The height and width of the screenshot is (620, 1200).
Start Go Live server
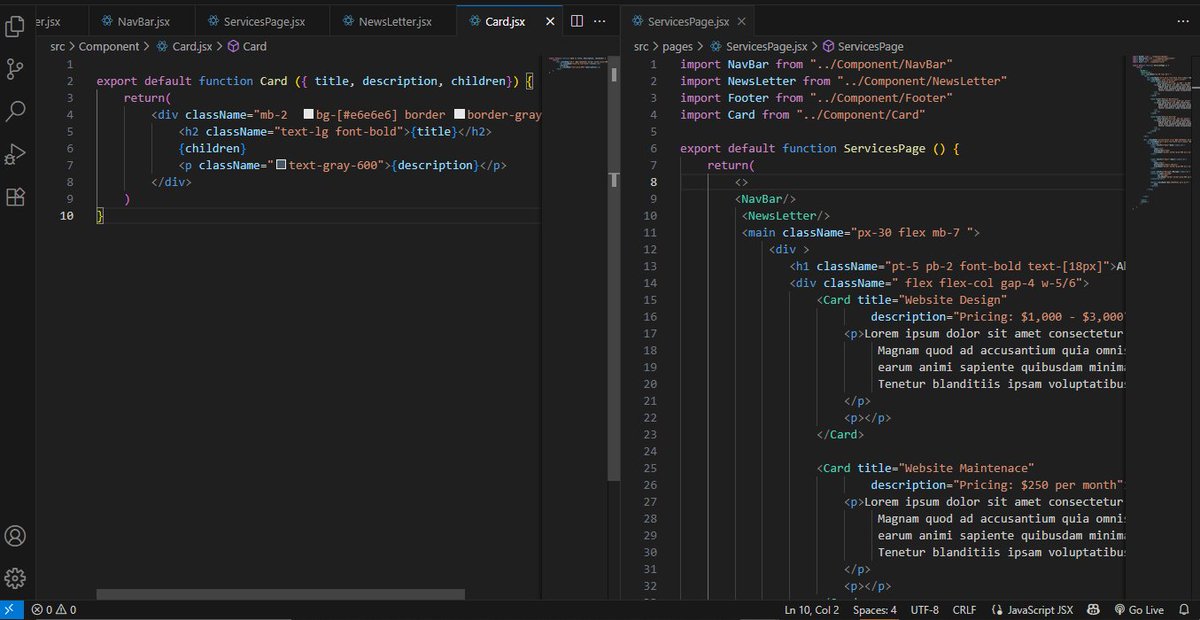point(1138,609)
